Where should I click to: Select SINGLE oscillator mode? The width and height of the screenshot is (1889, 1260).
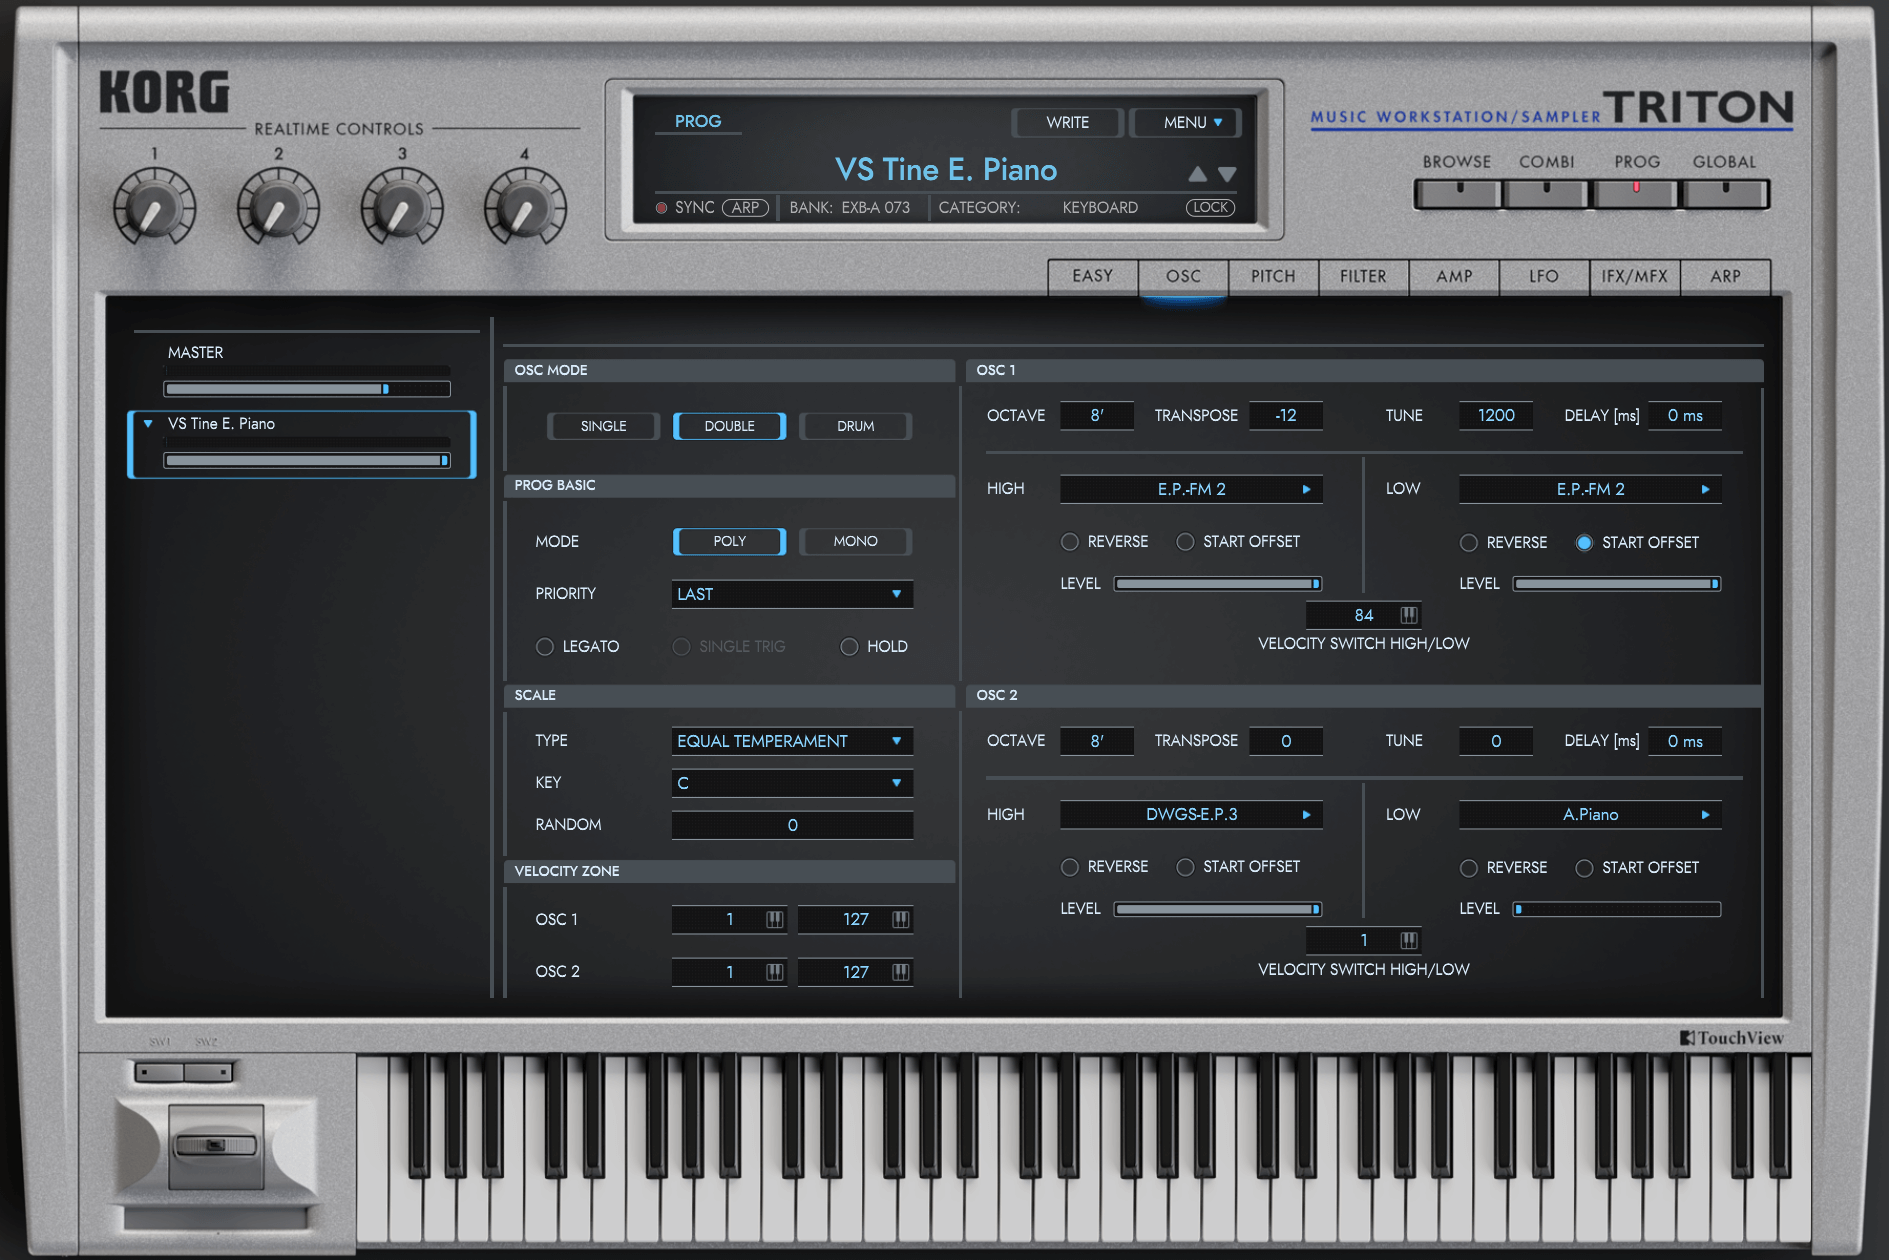[x=603, y=426]
